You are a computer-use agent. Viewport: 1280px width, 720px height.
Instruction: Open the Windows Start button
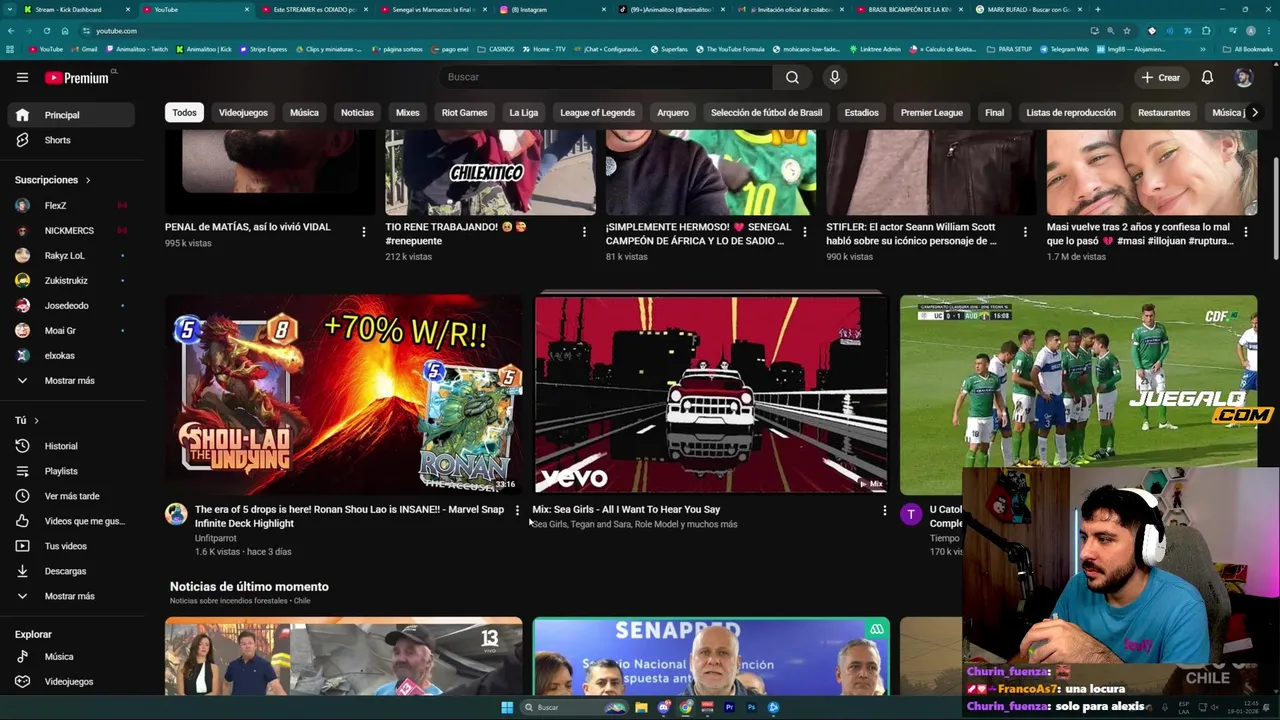507,708
